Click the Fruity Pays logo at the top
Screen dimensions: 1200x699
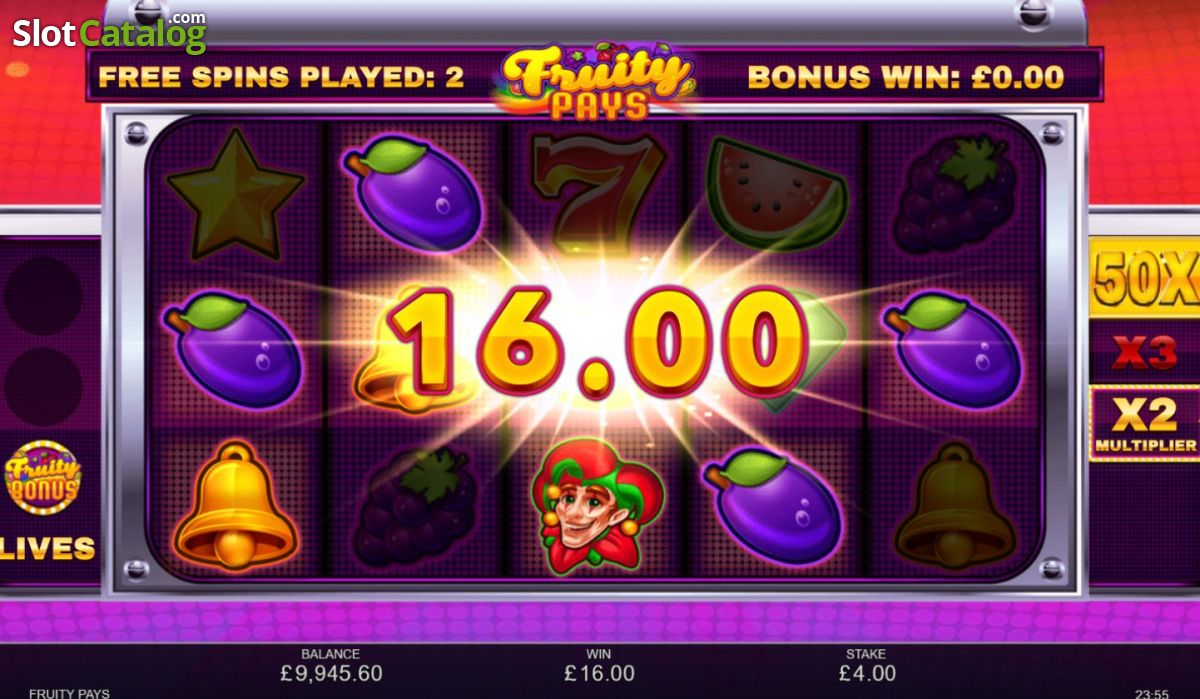coord(598,80)
